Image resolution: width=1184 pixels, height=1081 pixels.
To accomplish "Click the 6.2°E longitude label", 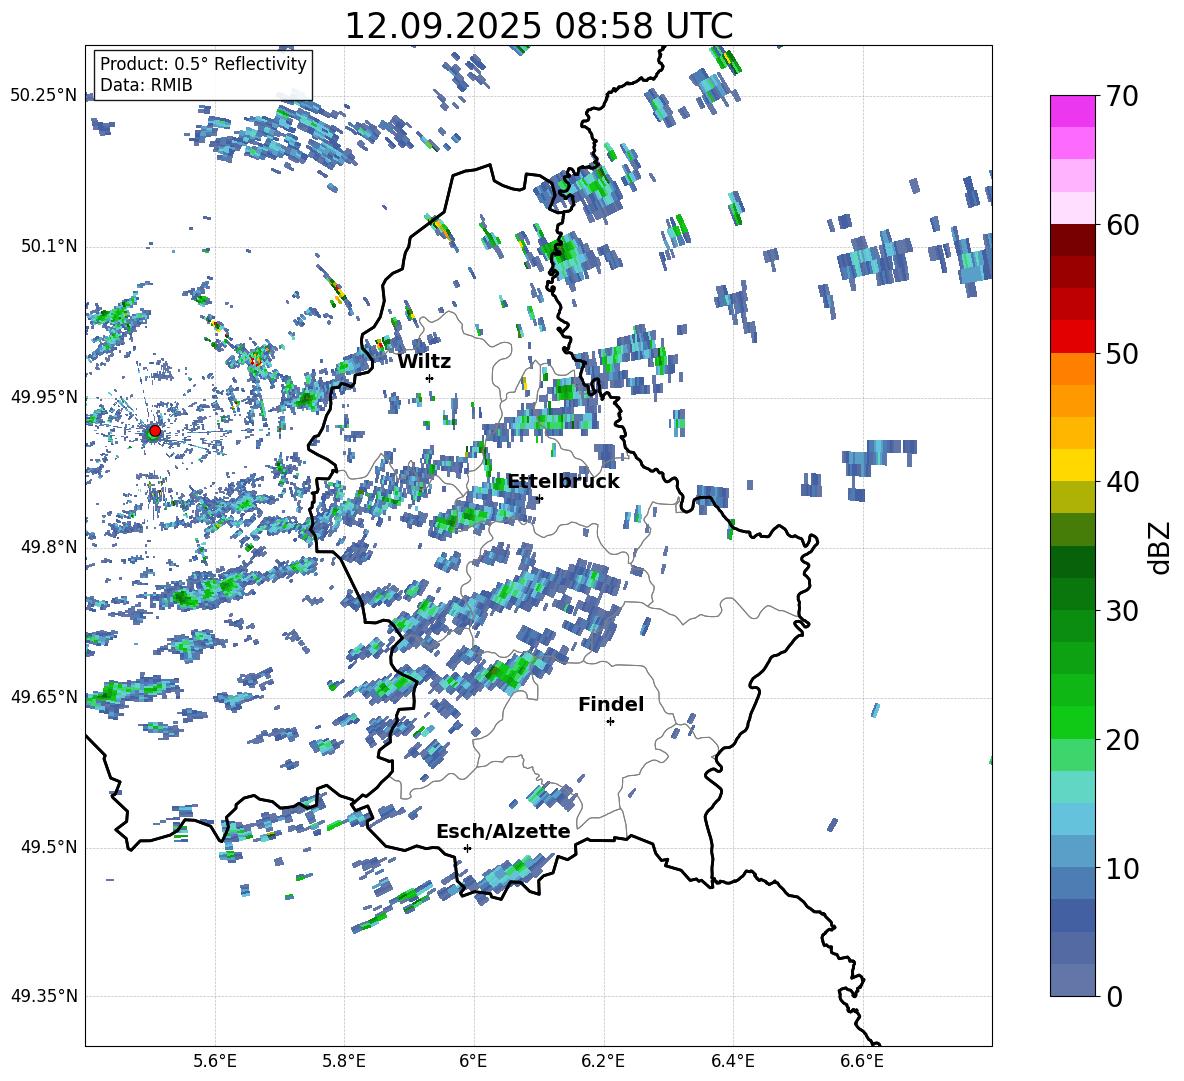I will 603,1061.
